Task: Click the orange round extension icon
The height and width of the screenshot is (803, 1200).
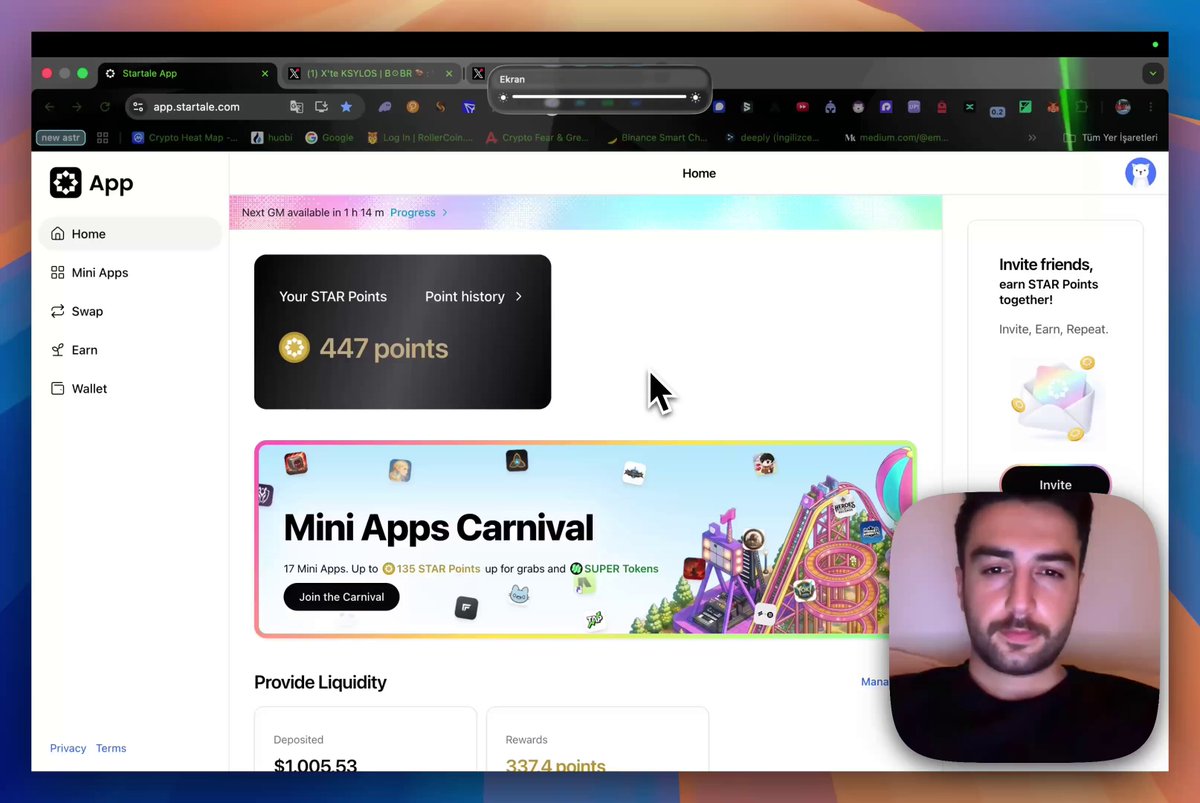Action: (413, 107)
